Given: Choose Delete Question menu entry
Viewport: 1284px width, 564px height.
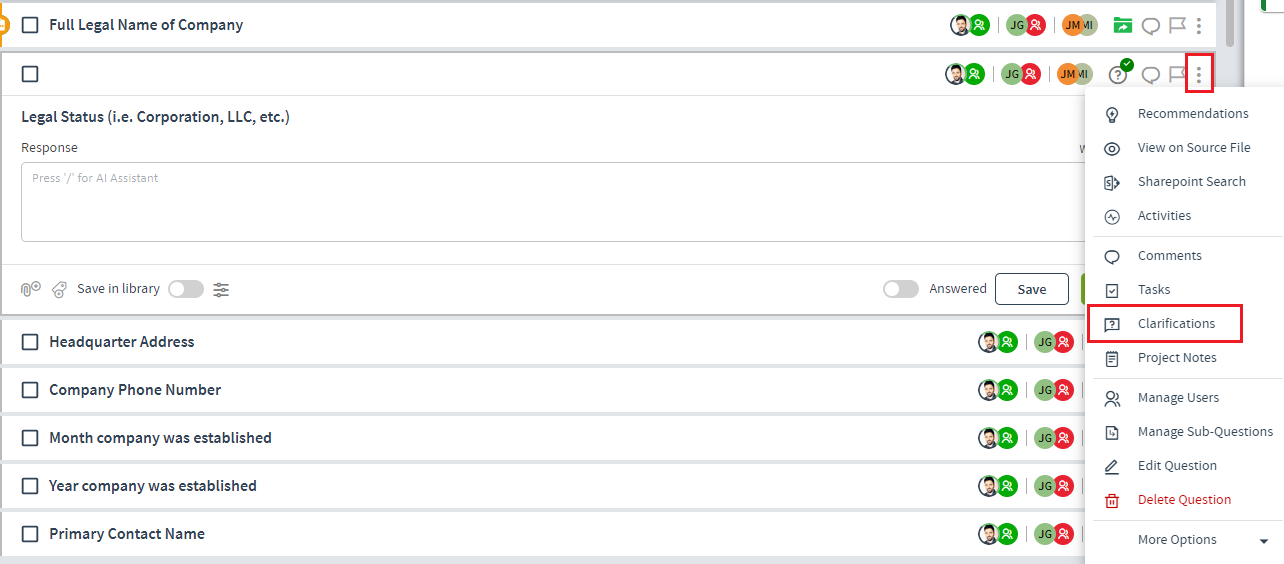Looking at the screenshot, I should click(1184, 500).
